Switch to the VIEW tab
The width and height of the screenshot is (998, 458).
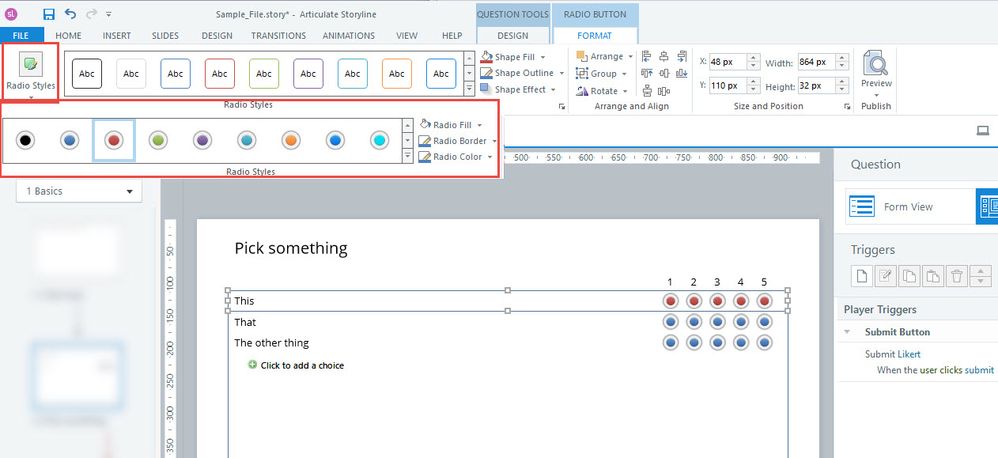pos(407,36)
